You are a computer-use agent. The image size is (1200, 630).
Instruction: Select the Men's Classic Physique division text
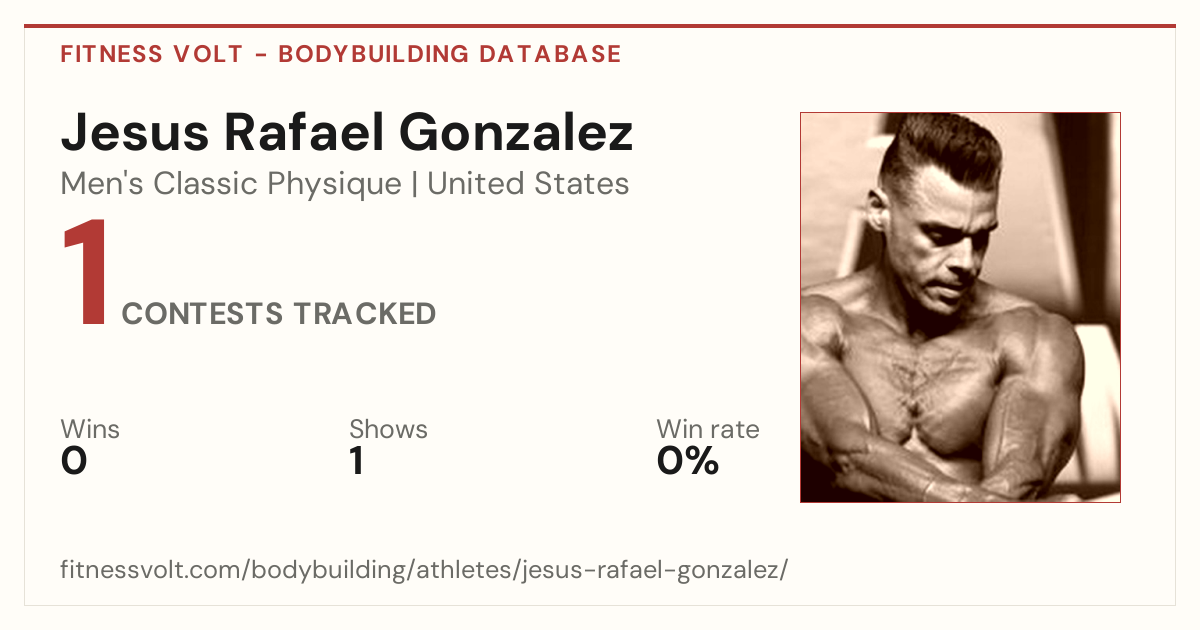click(232, 185)
